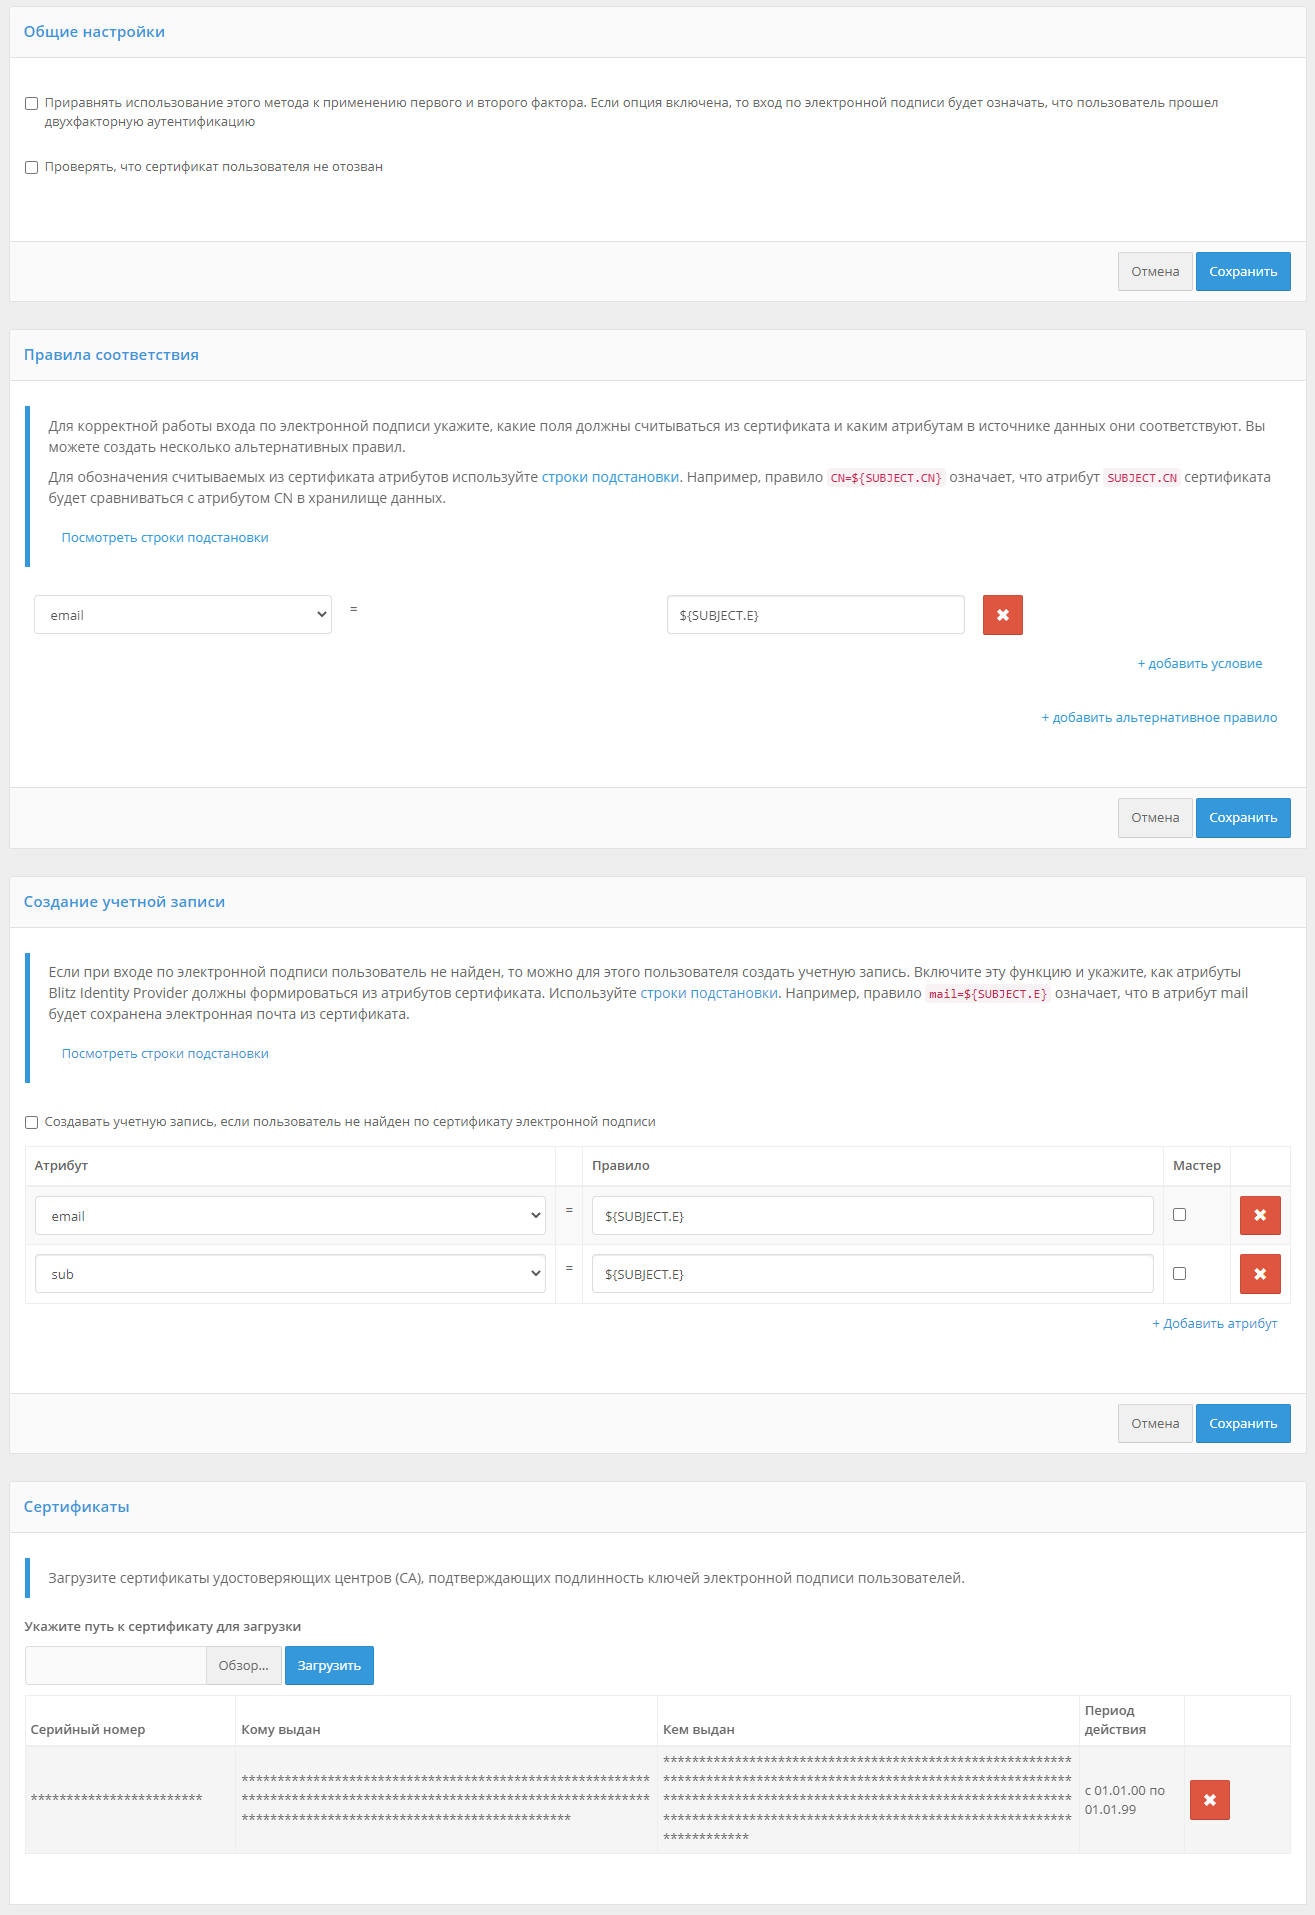The width and height of the screenshot is (1315, 1915).
Task: Remove the email attribute row in account creation
Action: coord(1259,1216)
